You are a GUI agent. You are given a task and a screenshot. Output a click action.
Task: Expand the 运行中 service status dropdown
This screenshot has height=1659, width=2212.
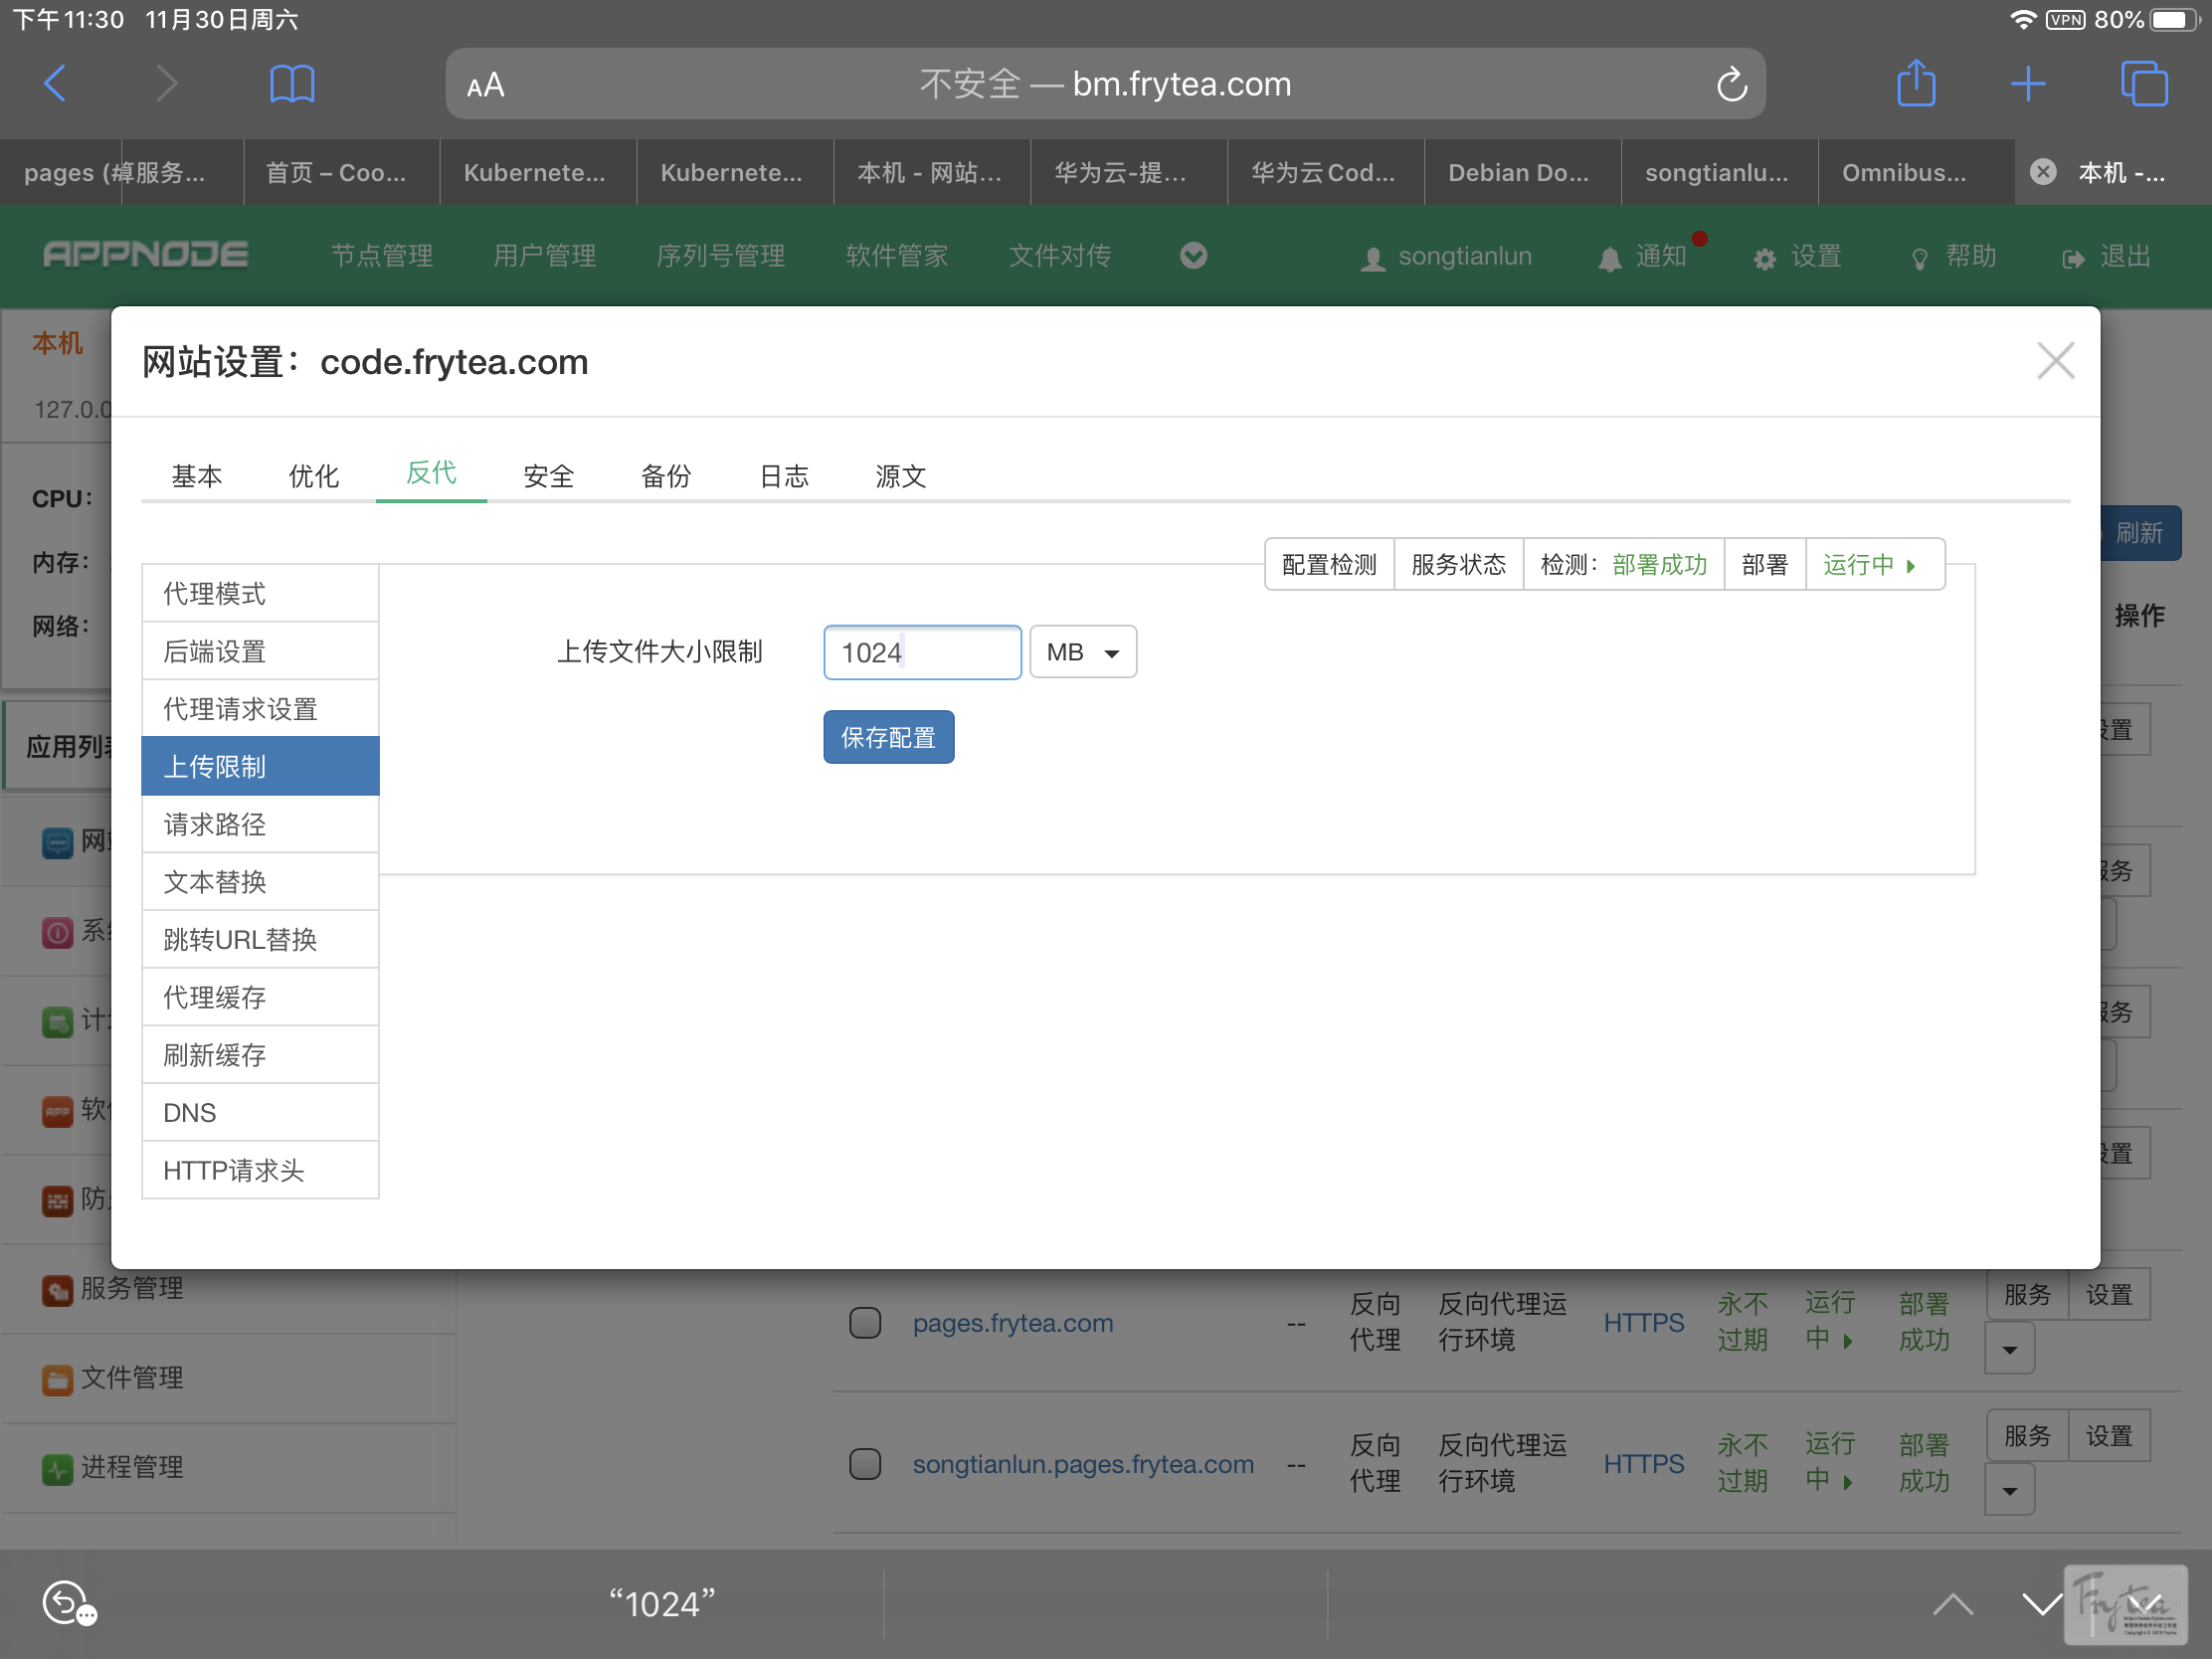pyautogui.click(x=1872, y=565)
